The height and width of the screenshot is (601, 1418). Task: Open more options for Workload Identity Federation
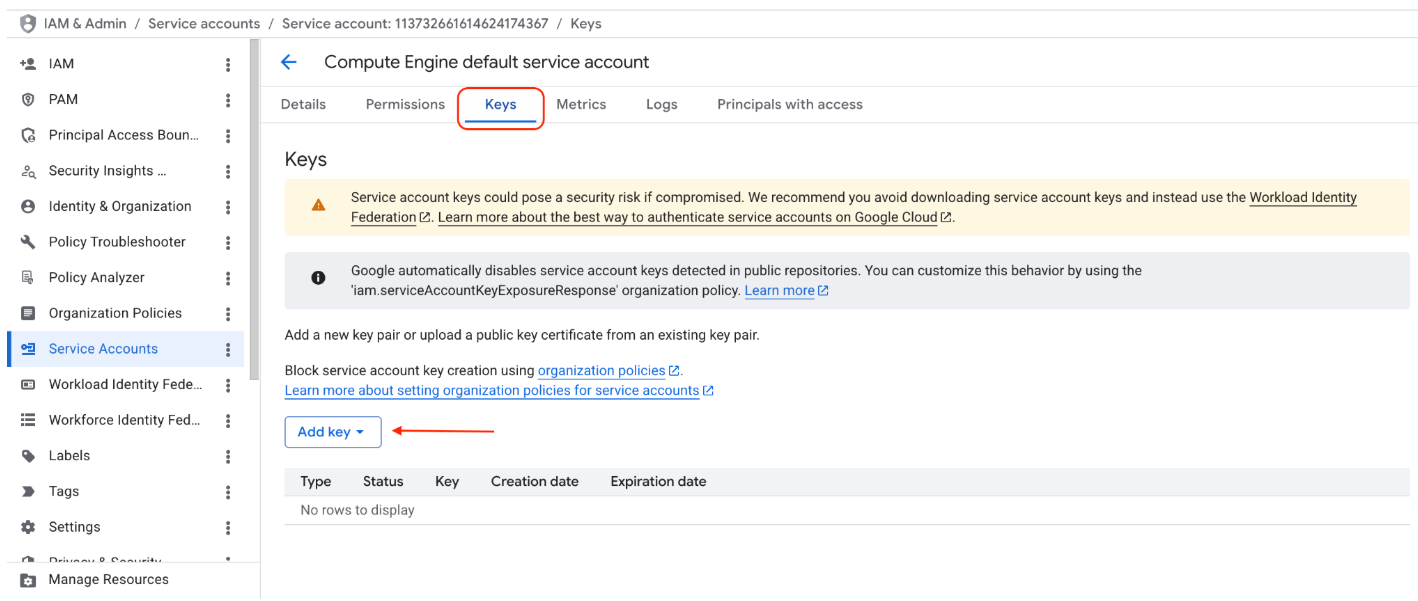click(x=228, y=385)
